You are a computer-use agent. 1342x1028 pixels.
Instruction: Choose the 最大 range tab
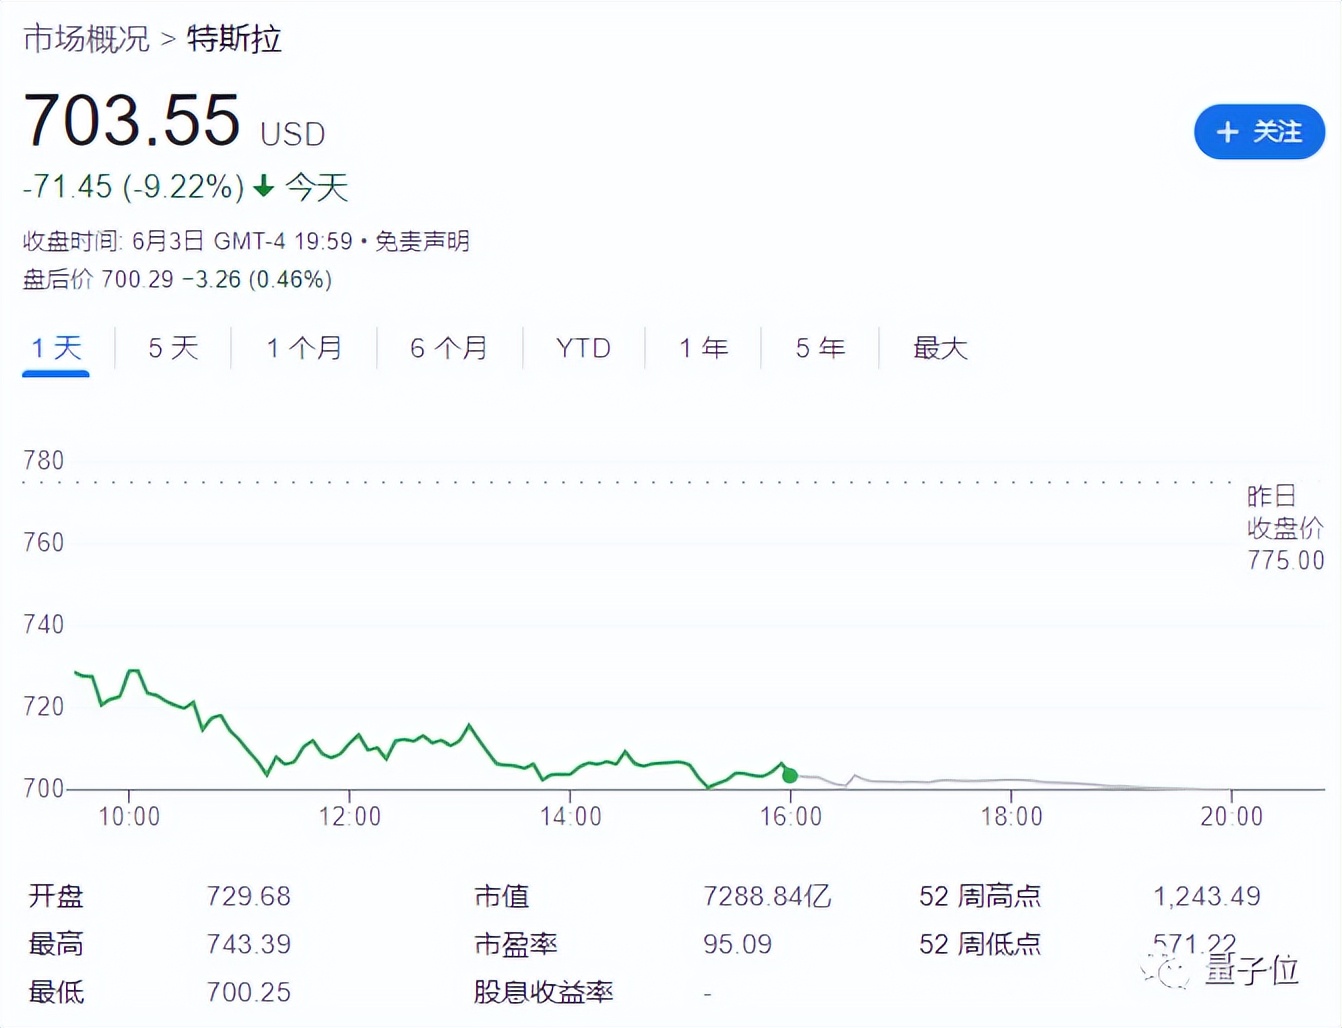[x=940, y=348]
